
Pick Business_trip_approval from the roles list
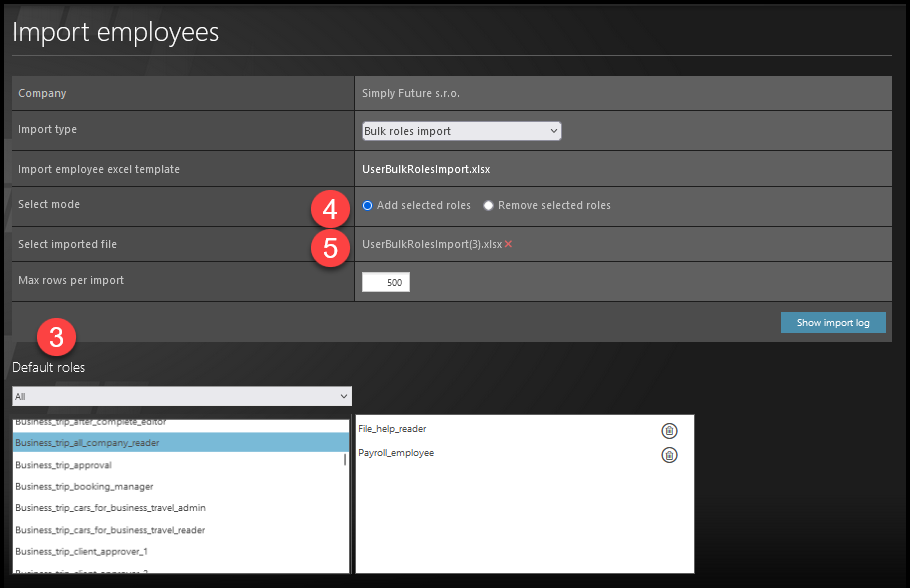(x=63, y=465)
